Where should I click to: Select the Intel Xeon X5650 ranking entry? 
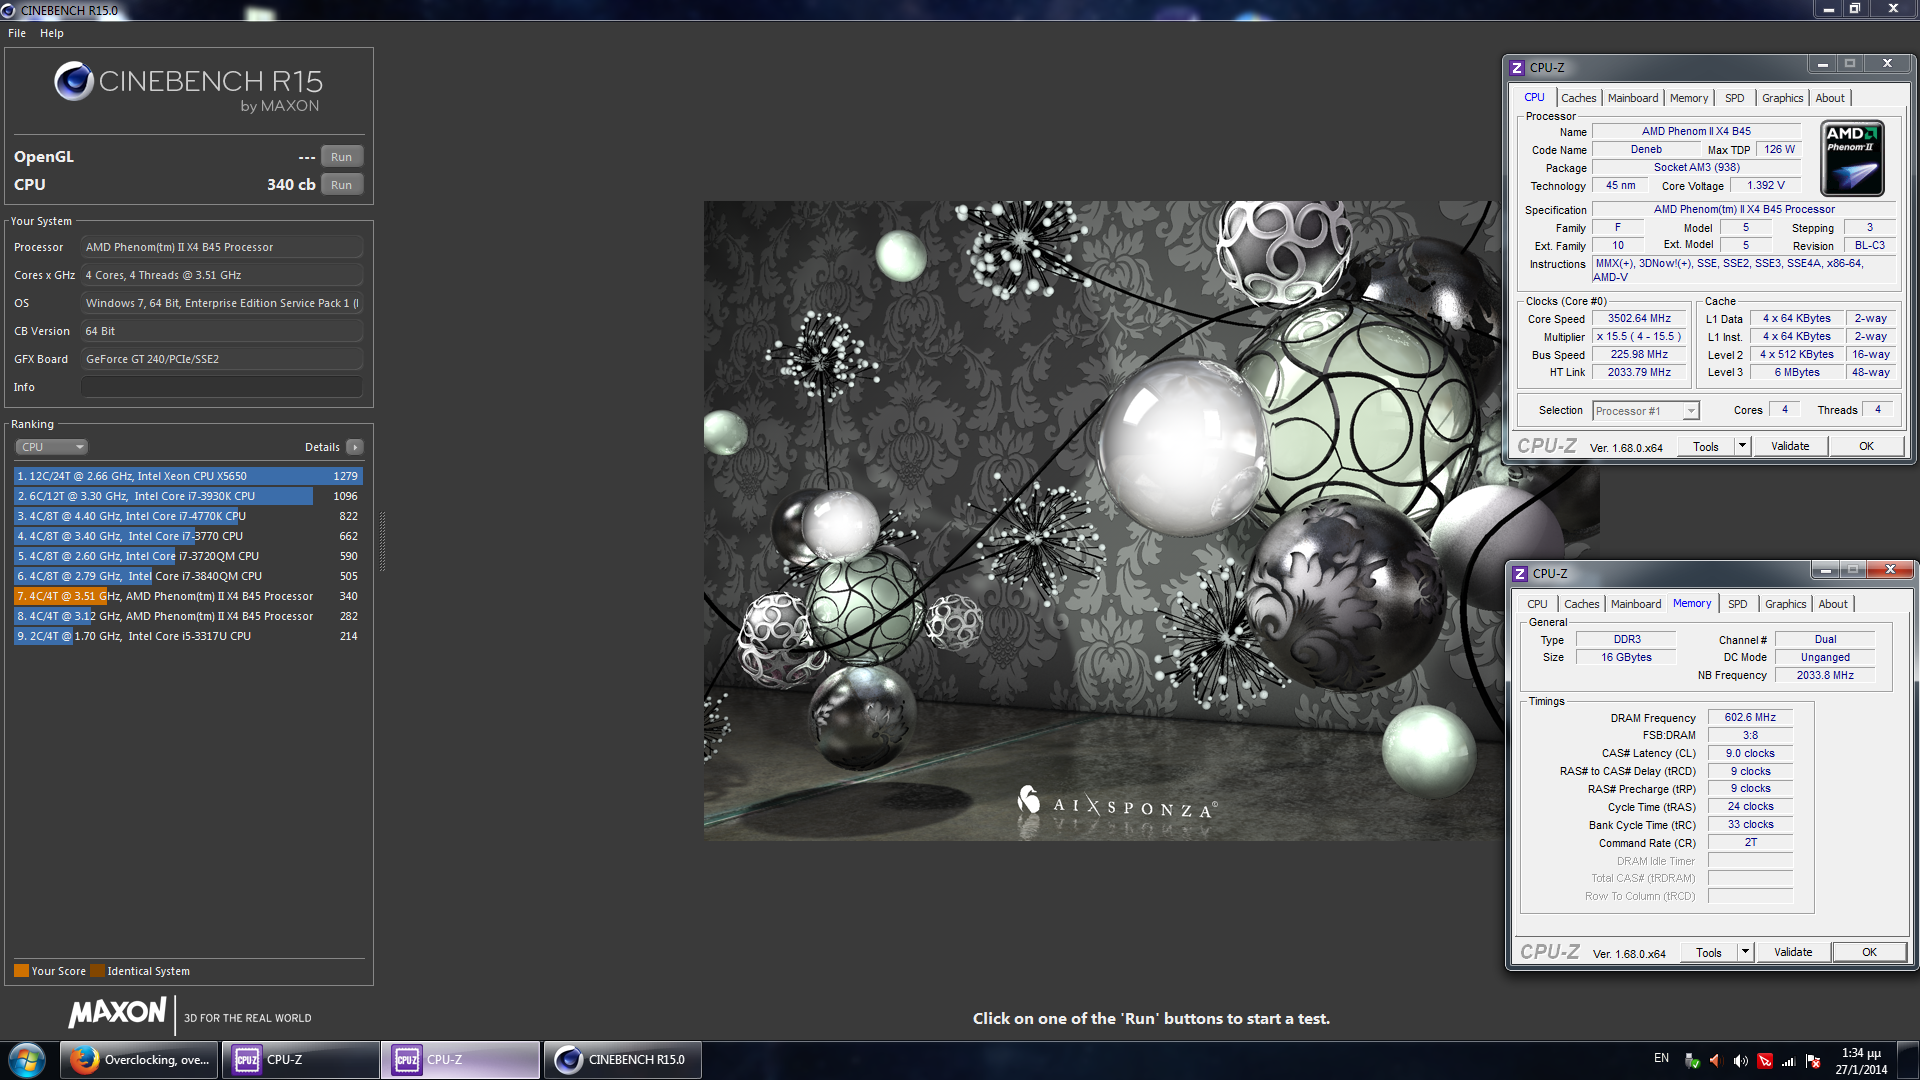point(188,476)
